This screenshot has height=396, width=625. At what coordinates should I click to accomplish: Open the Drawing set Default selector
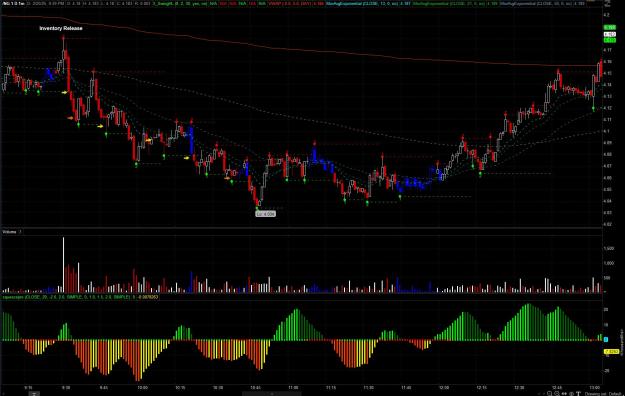point(603,394)
